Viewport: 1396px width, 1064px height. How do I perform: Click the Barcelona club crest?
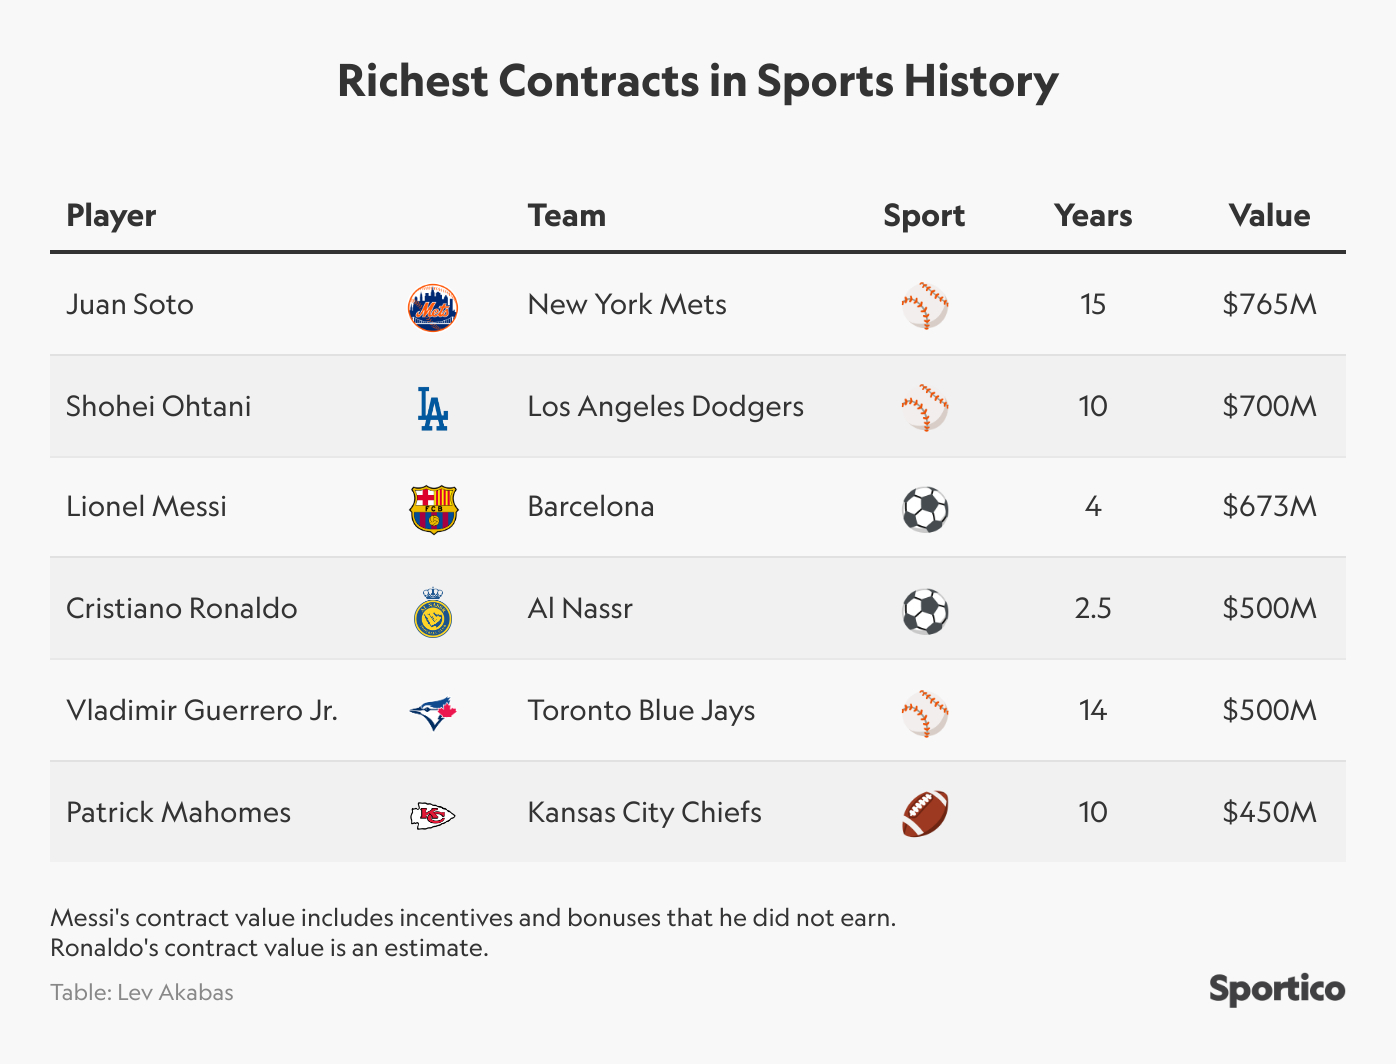(433, 510)
